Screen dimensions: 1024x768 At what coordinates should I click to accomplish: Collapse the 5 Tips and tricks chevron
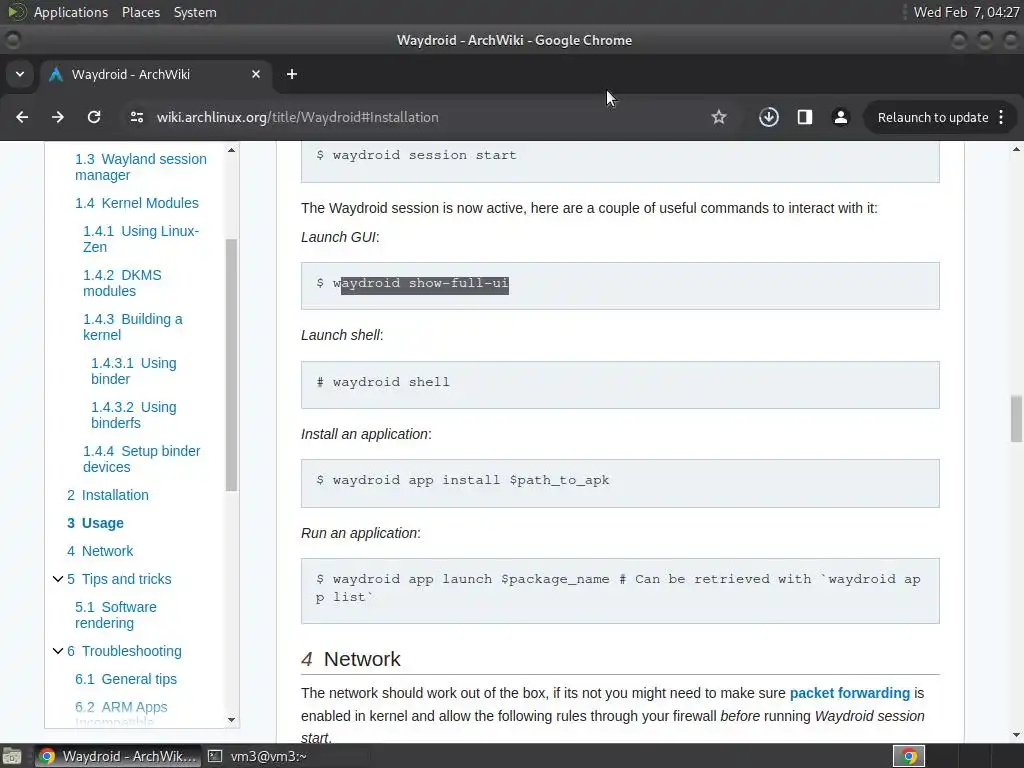pyautogui.click(x=57, y=579)
